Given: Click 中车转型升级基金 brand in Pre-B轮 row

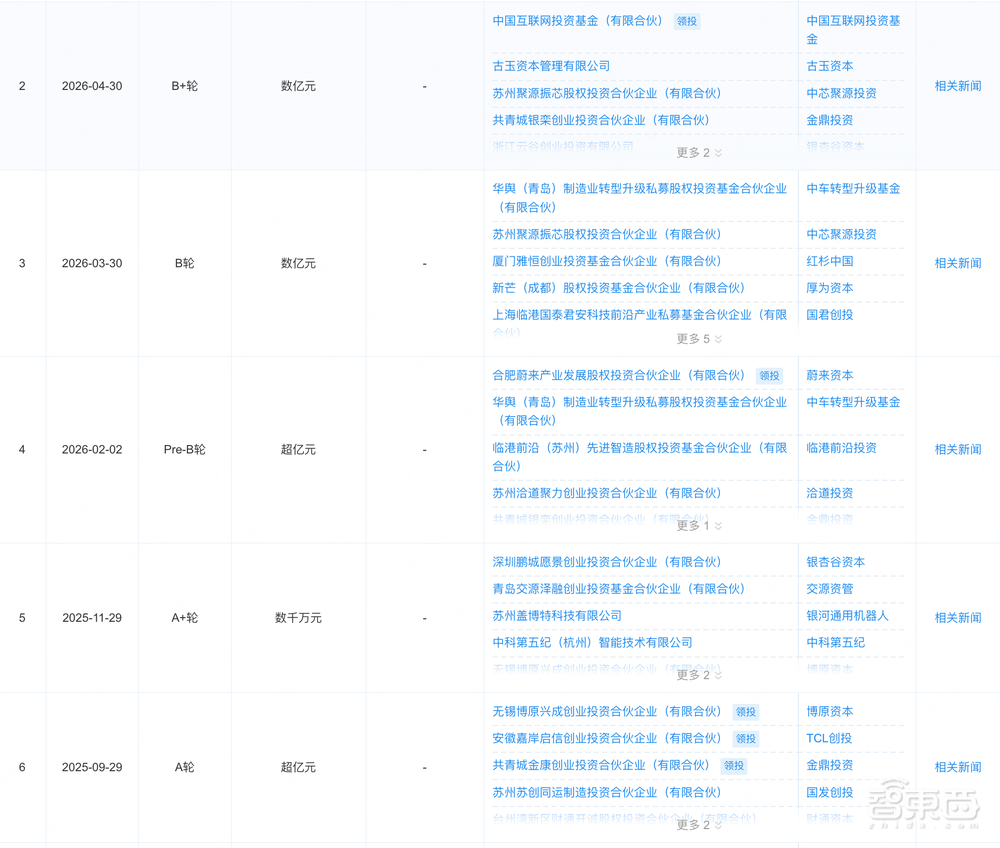Looking at the screenshot, I should (x=853, y=402).
